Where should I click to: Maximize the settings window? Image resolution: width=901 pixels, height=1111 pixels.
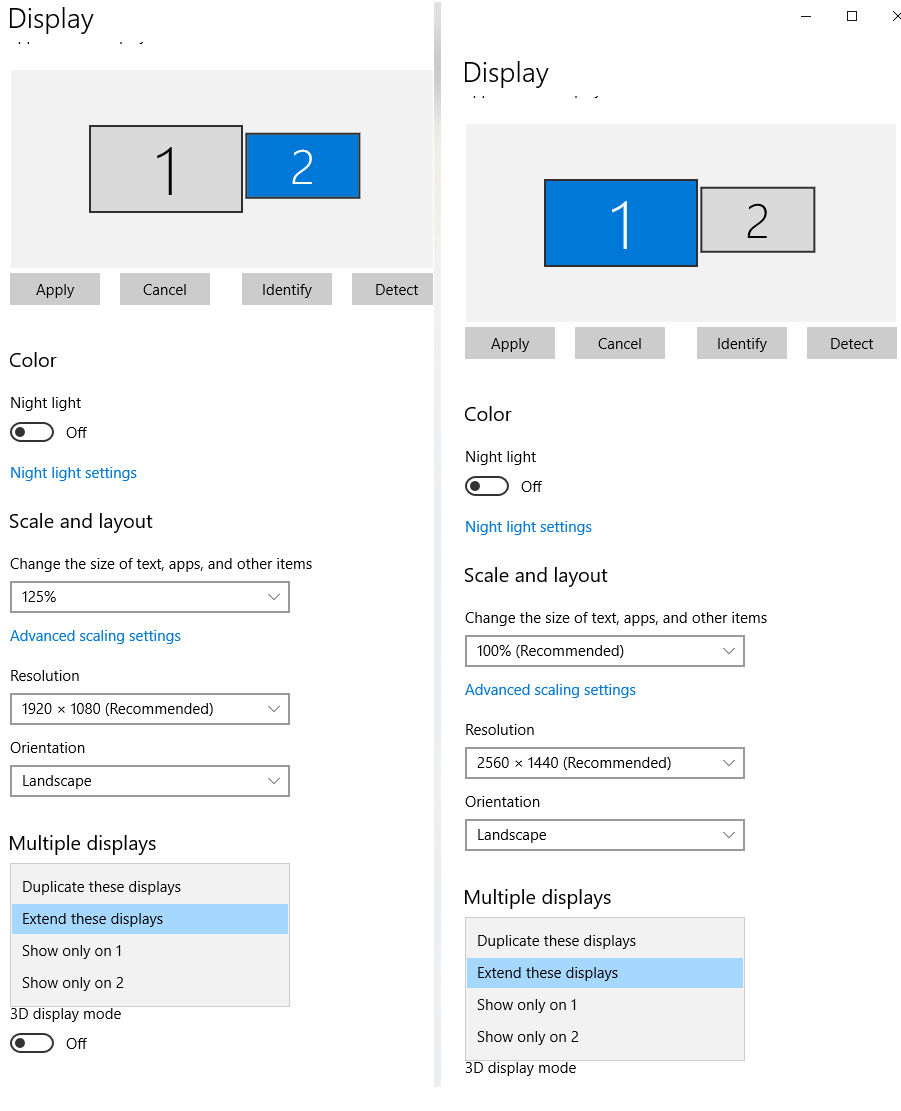[851, 16]
